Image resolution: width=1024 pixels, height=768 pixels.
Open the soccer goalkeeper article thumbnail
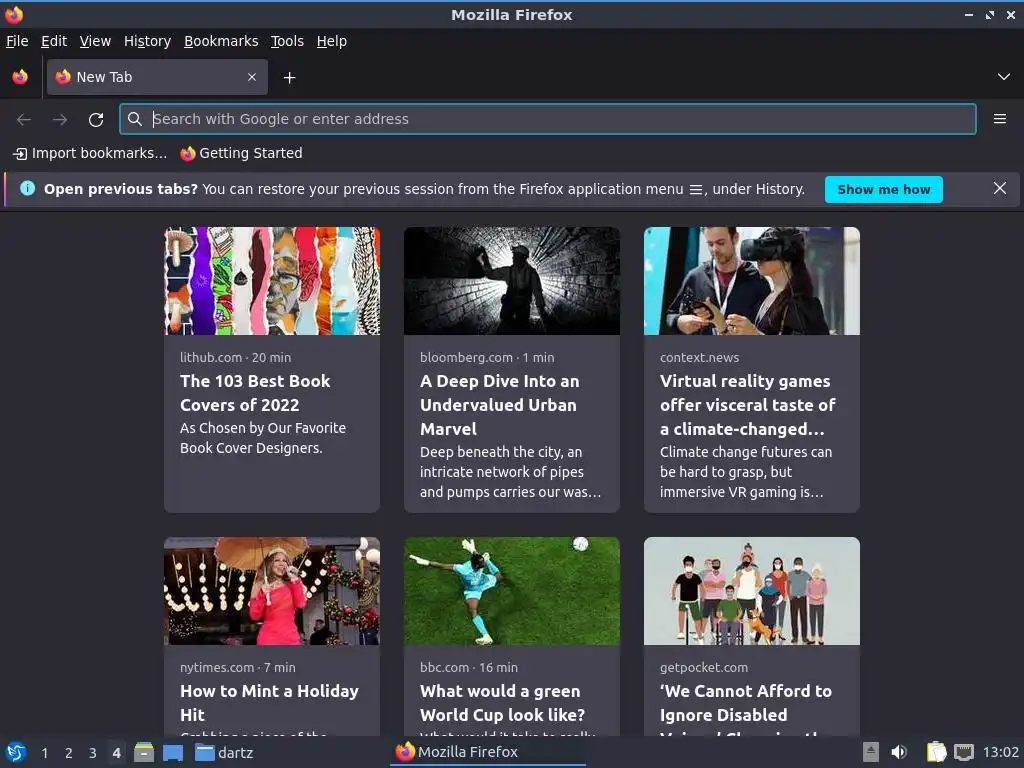[x=512, y=591]
